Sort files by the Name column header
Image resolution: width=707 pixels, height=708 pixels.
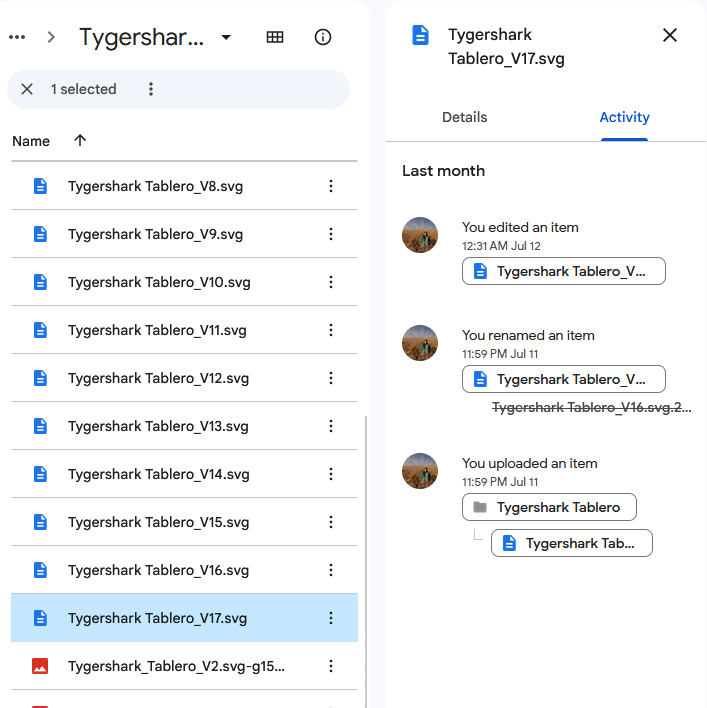[31, 141]
